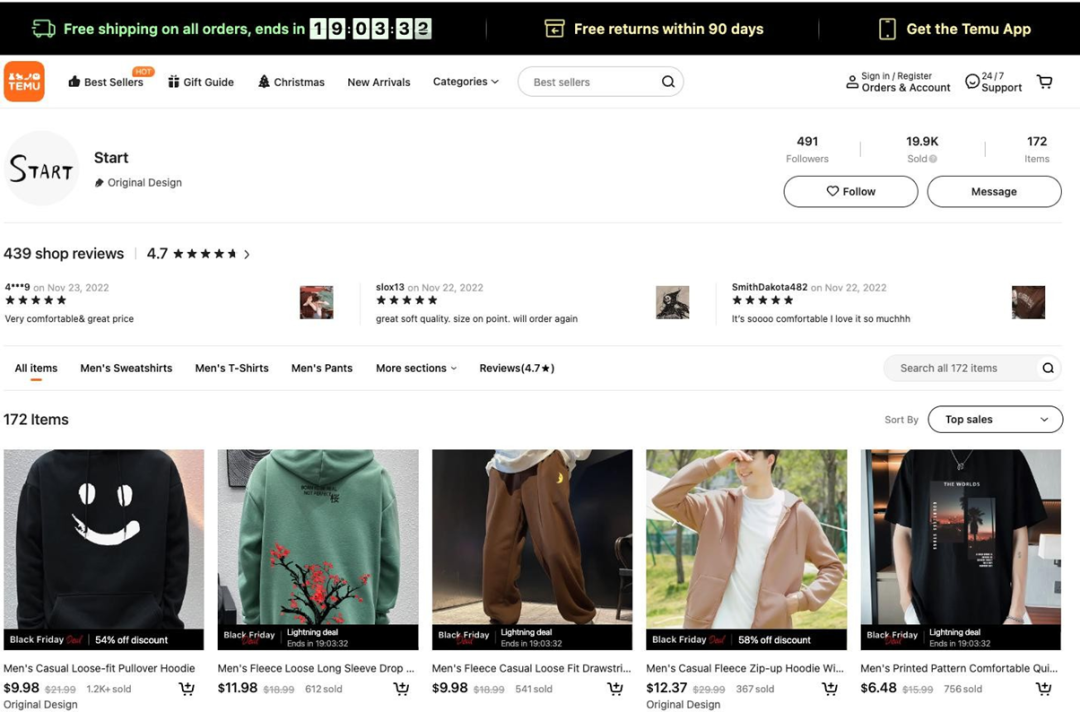Click the Temu logo home icon
1080x712 pixels.
click(x=24, y=82)
